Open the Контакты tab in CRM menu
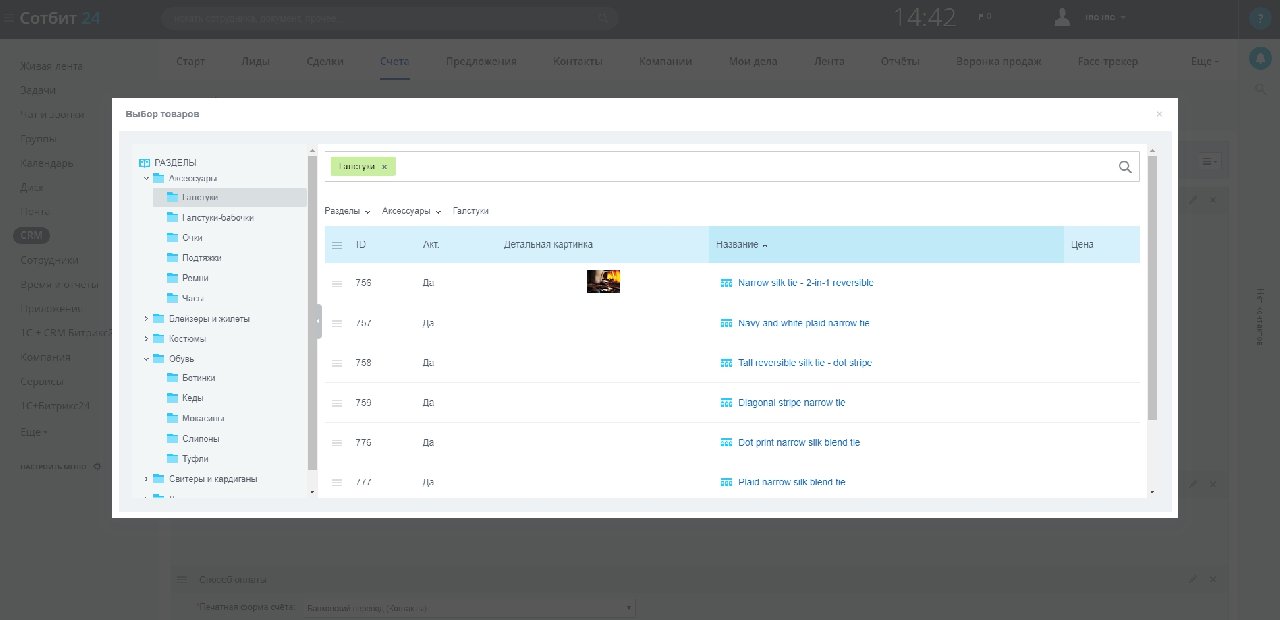 [578, 61]
